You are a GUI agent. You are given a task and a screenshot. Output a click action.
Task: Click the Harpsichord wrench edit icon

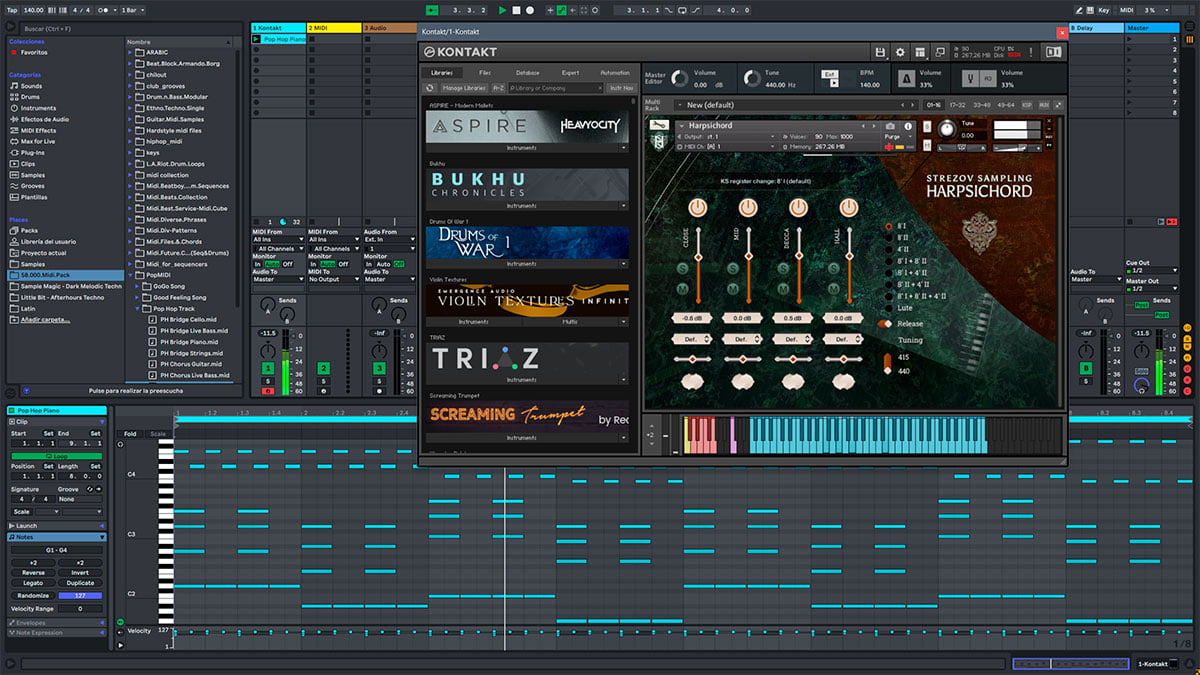click(659, 125)
